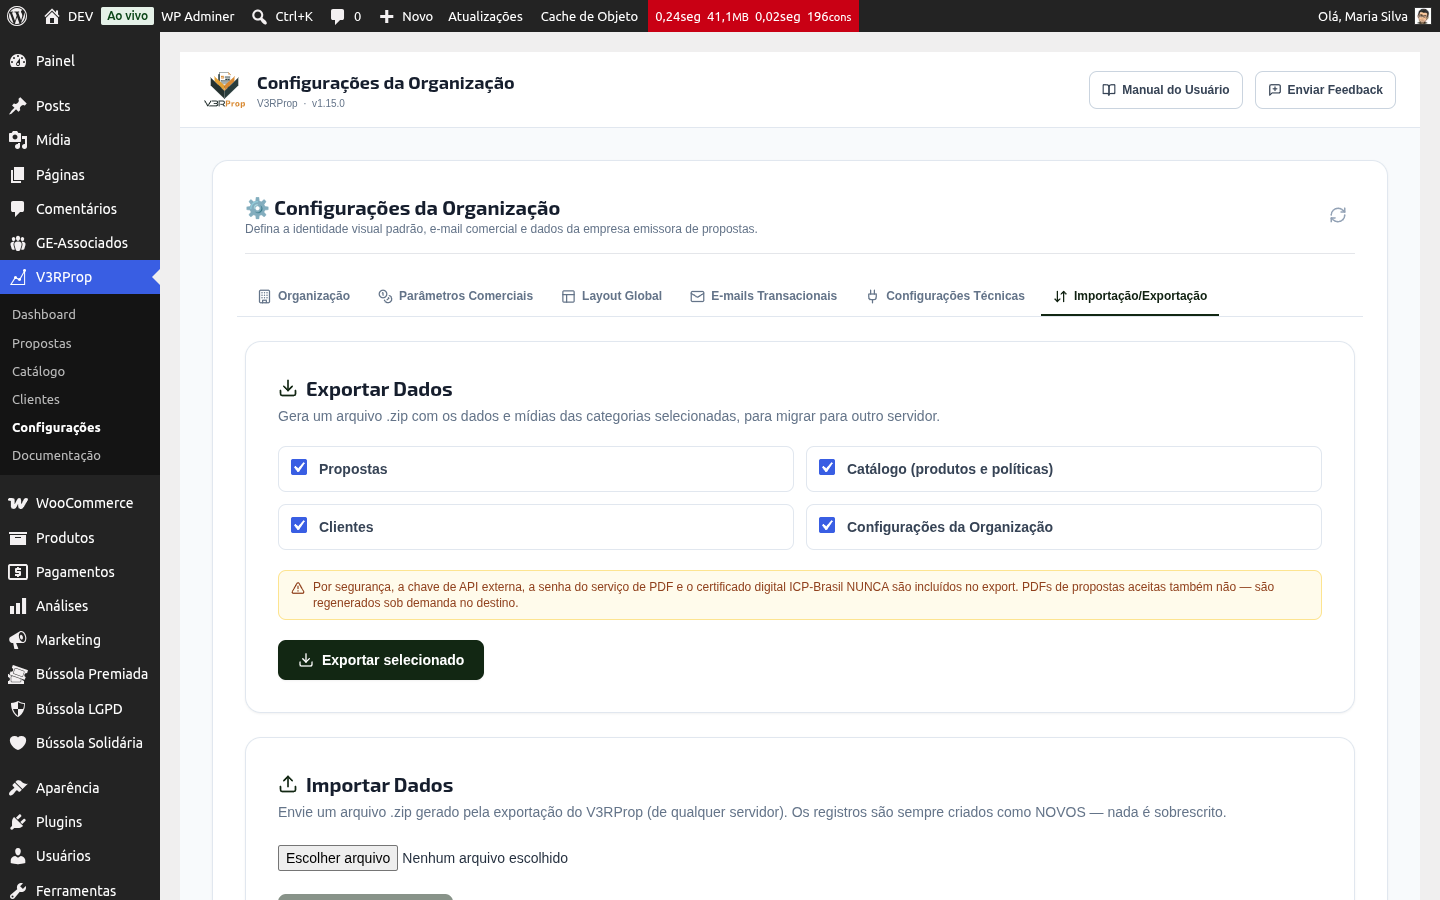Image resolution: width=1440 pixels, height=900 pixels.
Task: Uncheck Catálogo (produtos e políticas) checkbox
Action: click(x=827, y=467)
